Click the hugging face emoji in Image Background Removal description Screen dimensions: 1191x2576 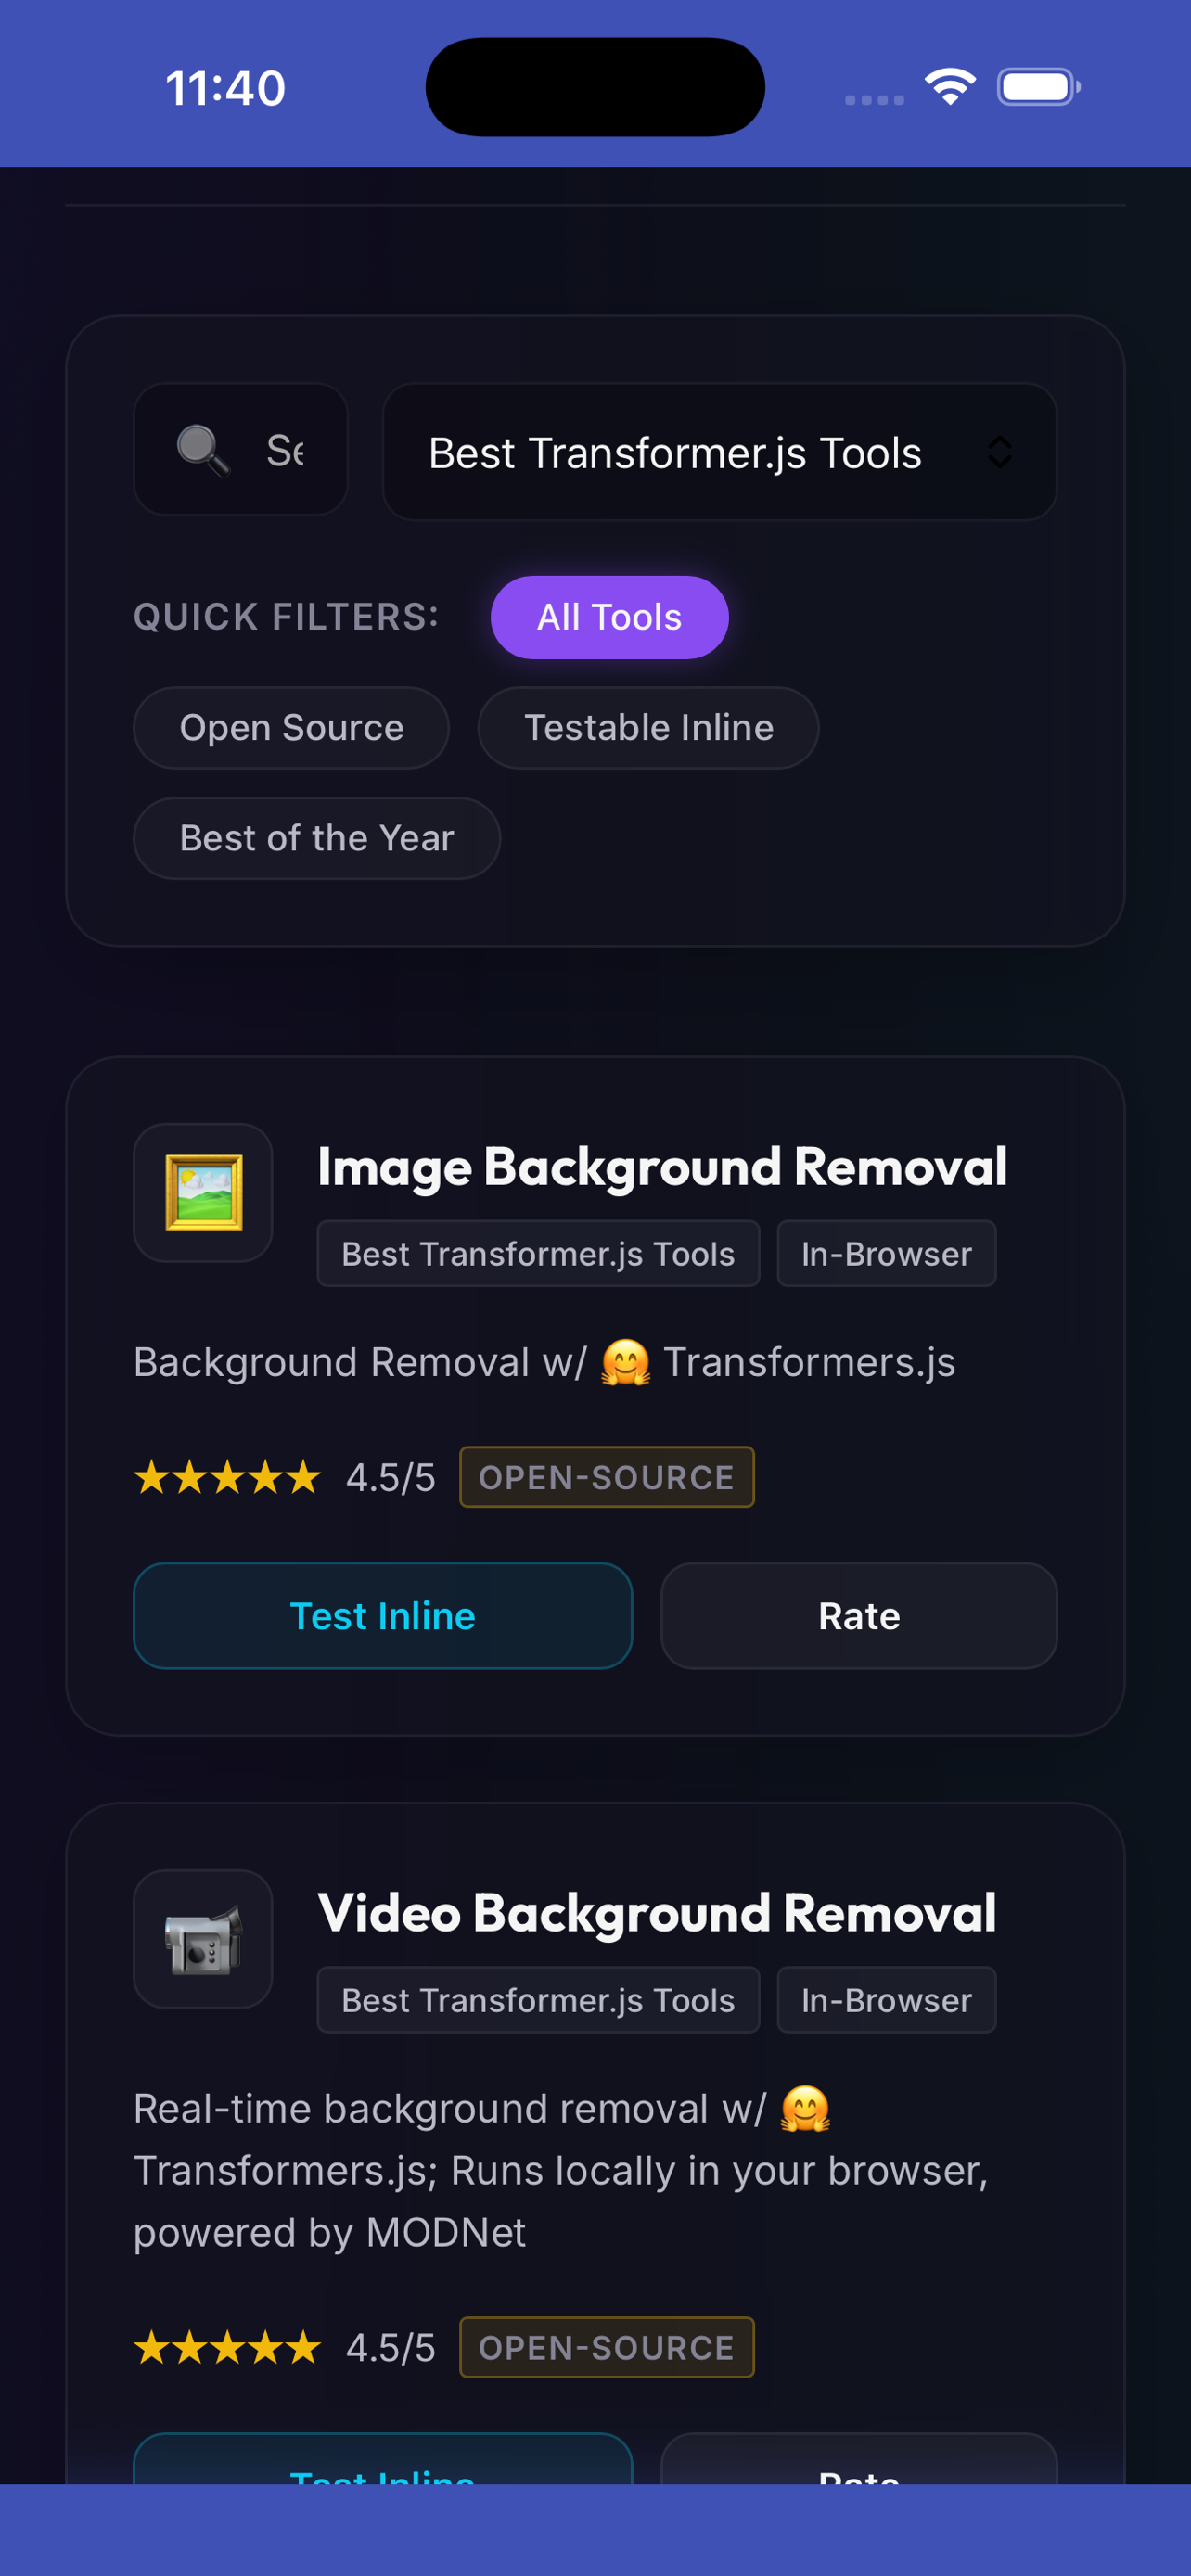626,1362
